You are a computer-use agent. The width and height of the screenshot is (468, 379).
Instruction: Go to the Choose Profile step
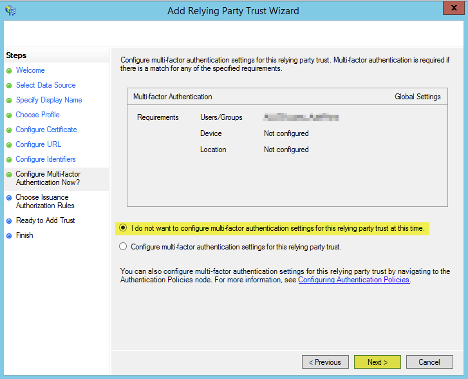37,115
